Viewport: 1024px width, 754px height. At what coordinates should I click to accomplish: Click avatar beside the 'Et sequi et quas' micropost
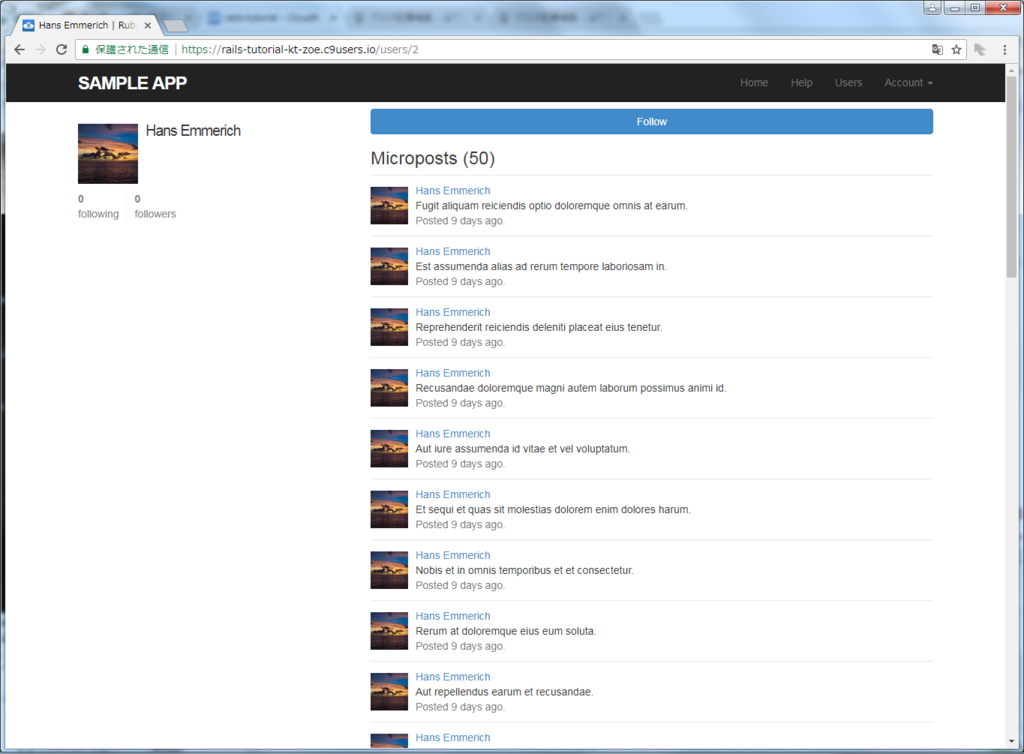(389, 509)
